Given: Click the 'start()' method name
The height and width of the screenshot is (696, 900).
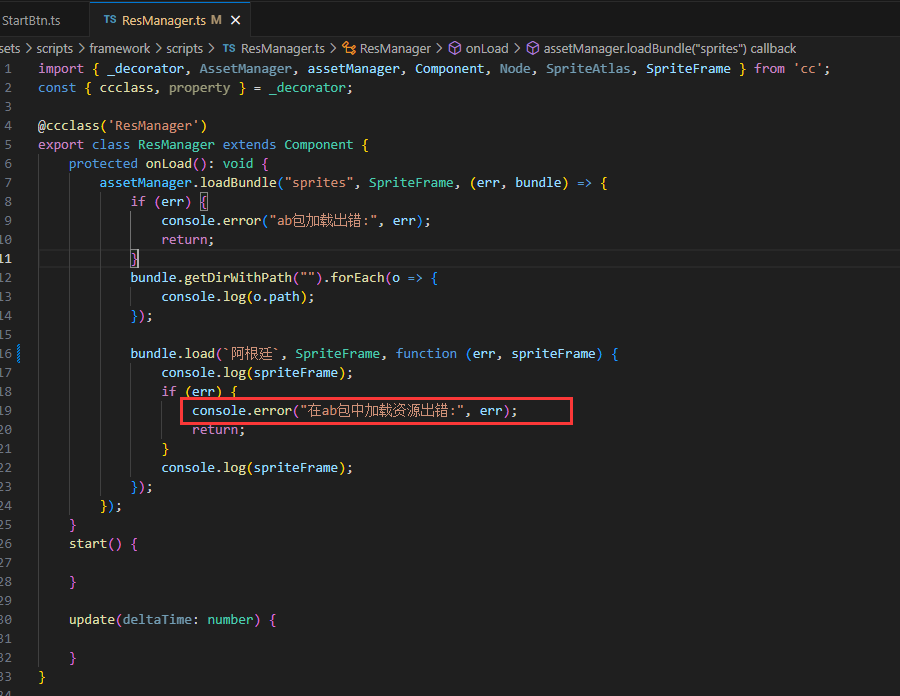Looking at the screenshot, I should click(x=95, y=543).
